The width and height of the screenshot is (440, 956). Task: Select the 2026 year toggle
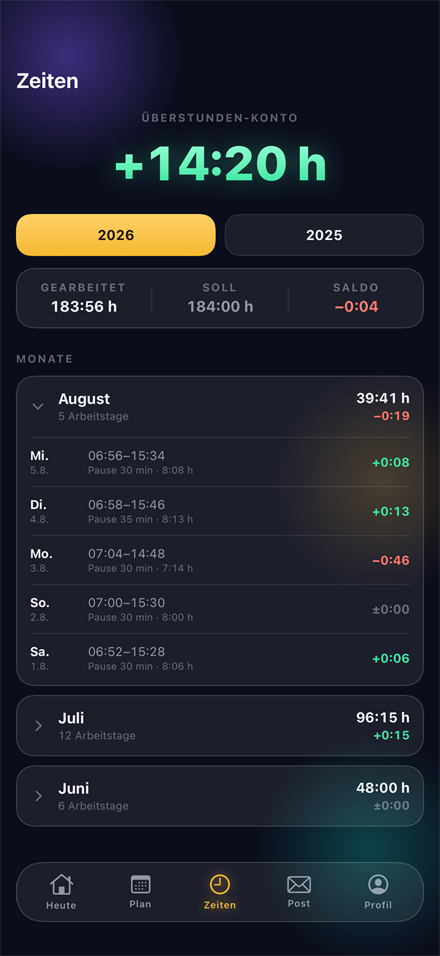116,235
